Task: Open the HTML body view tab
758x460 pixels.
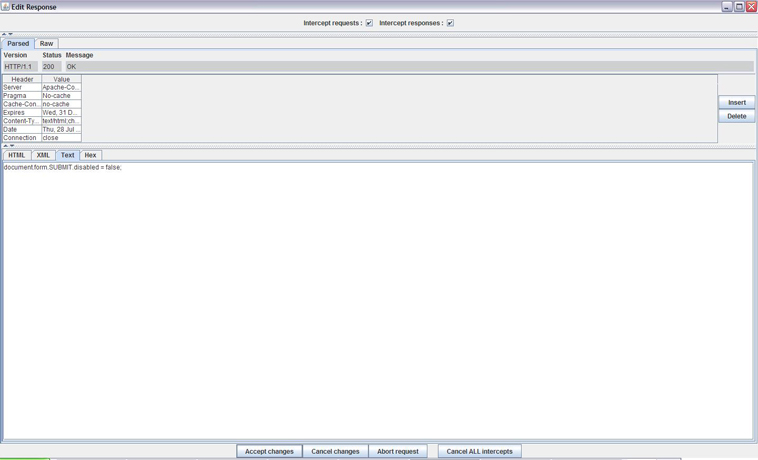Action: [x=17, y=155]
